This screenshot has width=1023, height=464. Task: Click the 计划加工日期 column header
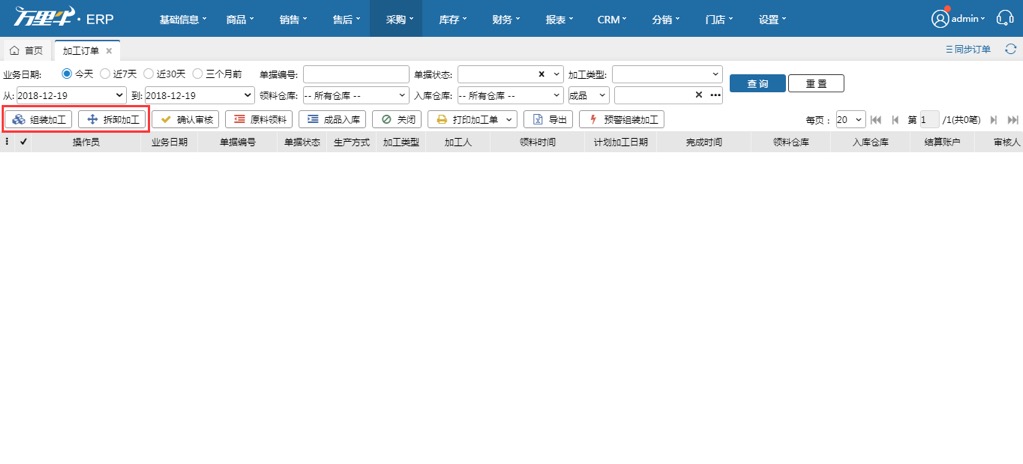pyautogui.click(x=620, y=142)
